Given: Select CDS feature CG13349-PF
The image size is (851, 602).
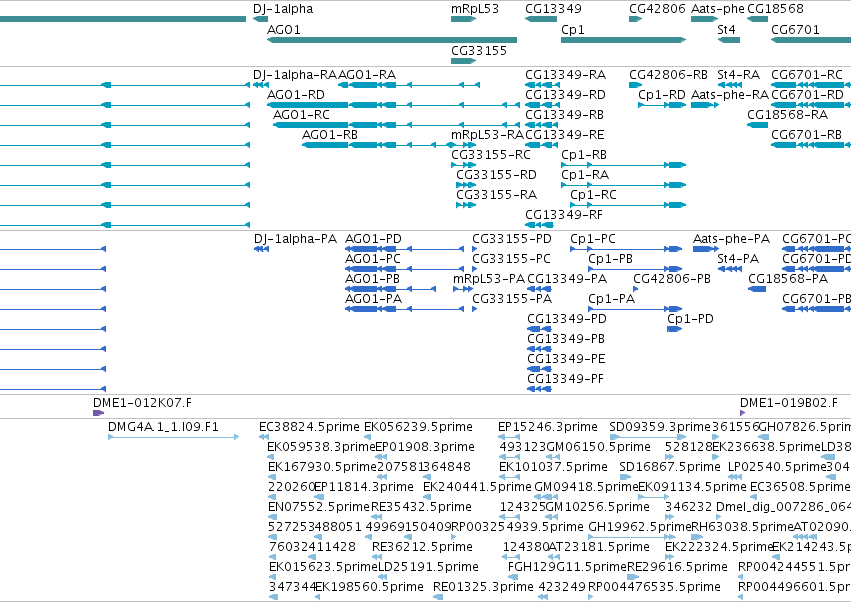Looking at the screenshot, I should (539, 389).
